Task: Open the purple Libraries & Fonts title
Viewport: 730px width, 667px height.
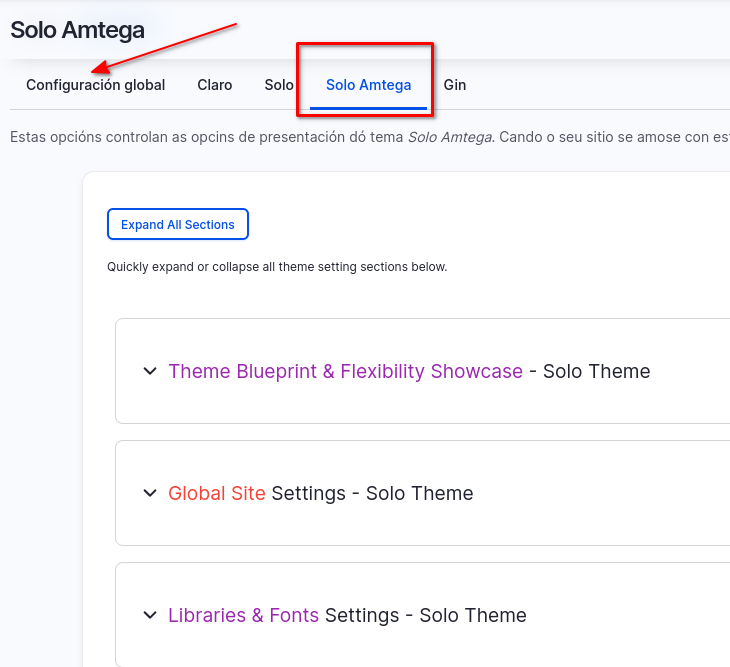Action: click(x=243, y=615)
